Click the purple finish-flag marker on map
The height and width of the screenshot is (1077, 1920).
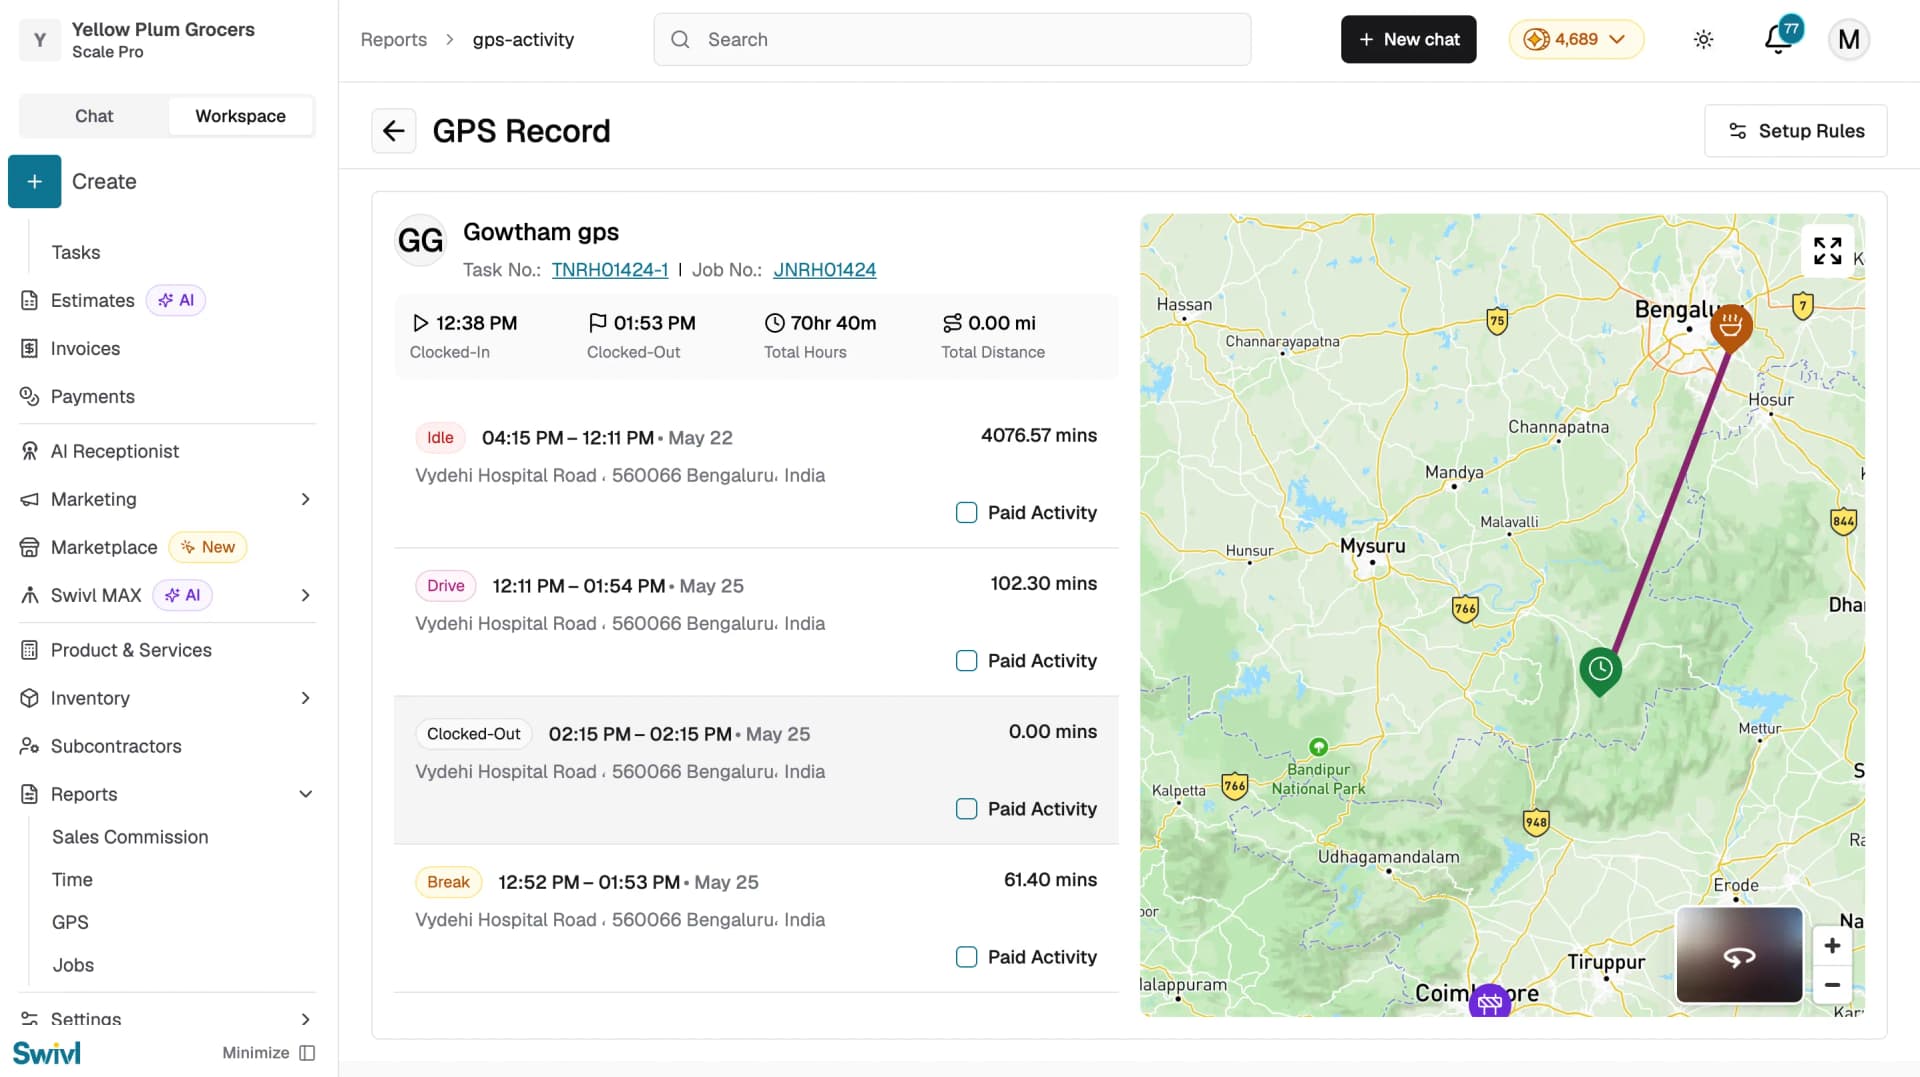tap(1489, 999)
